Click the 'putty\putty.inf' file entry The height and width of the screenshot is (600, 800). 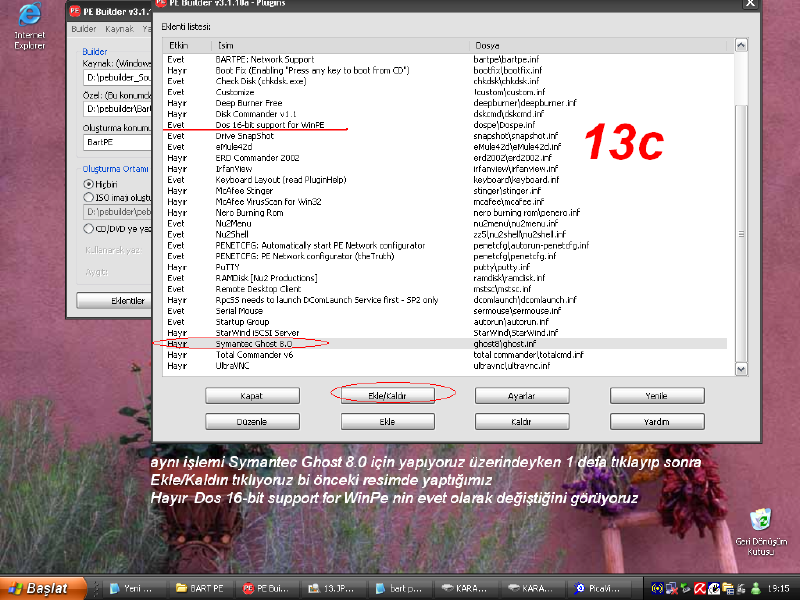[x=502, y=267]
